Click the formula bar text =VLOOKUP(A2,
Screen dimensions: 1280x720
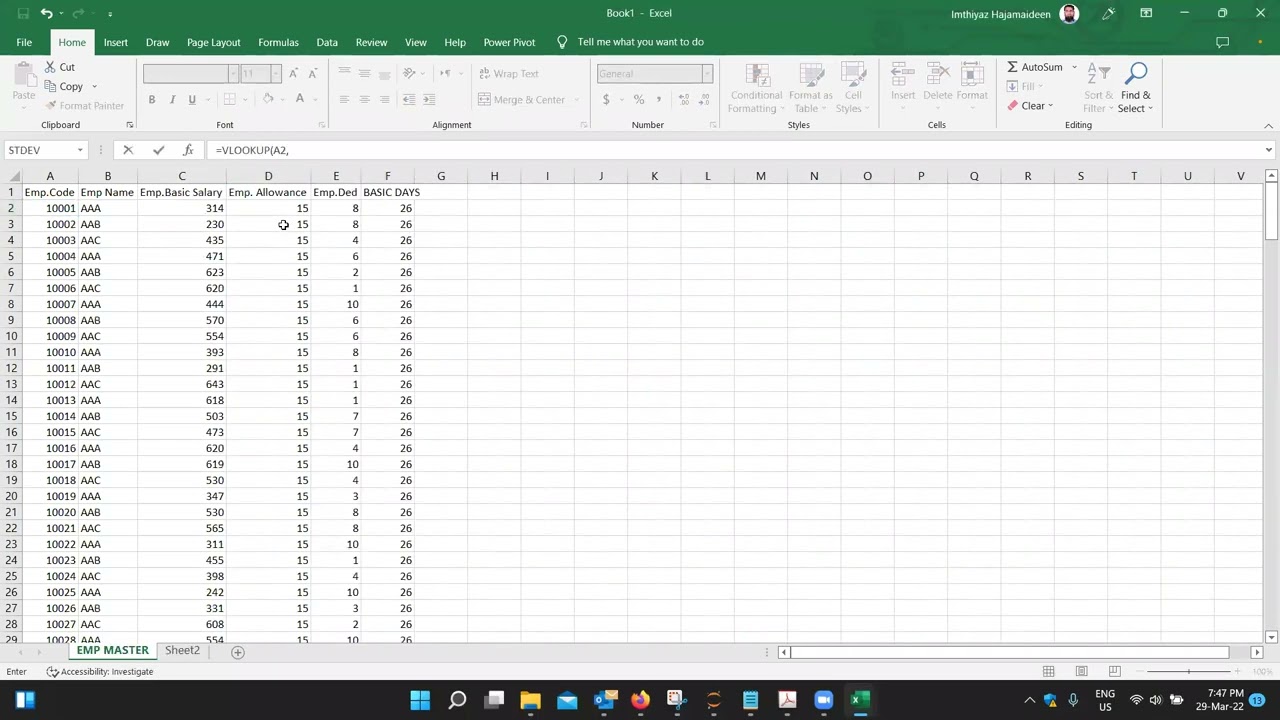252,150
